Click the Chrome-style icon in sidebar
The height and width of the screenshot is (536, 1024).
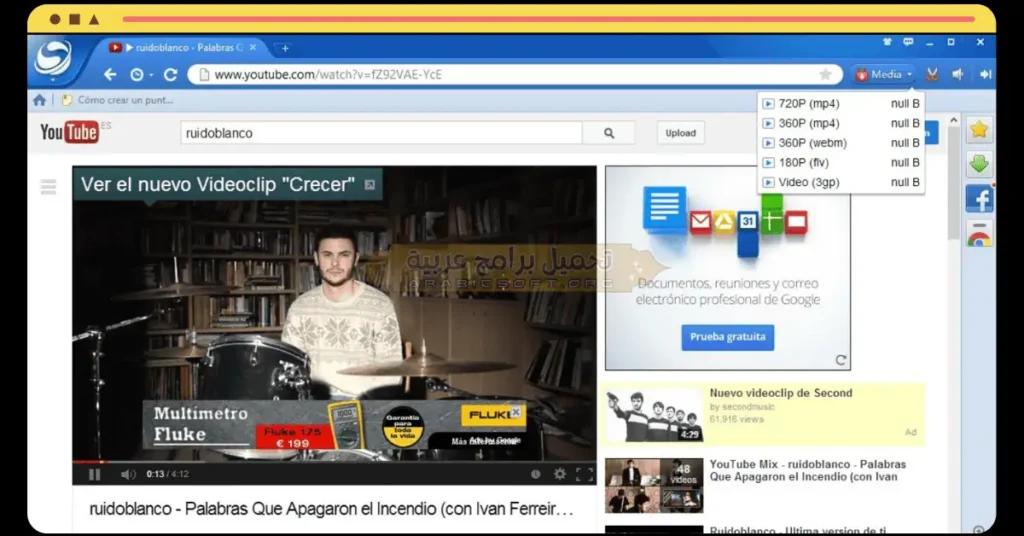click(x=979, y=234)
